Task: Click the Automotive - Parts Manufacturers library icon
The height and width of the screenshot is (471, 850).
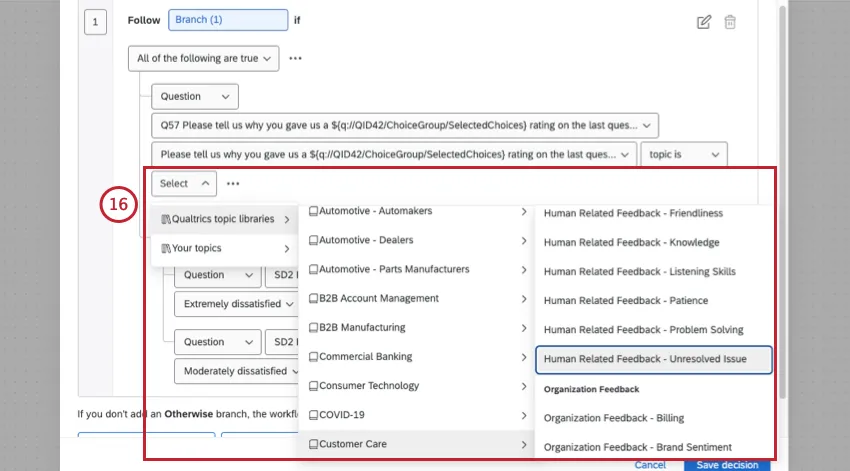Action: pyautogui.click(x=313, y=269)
